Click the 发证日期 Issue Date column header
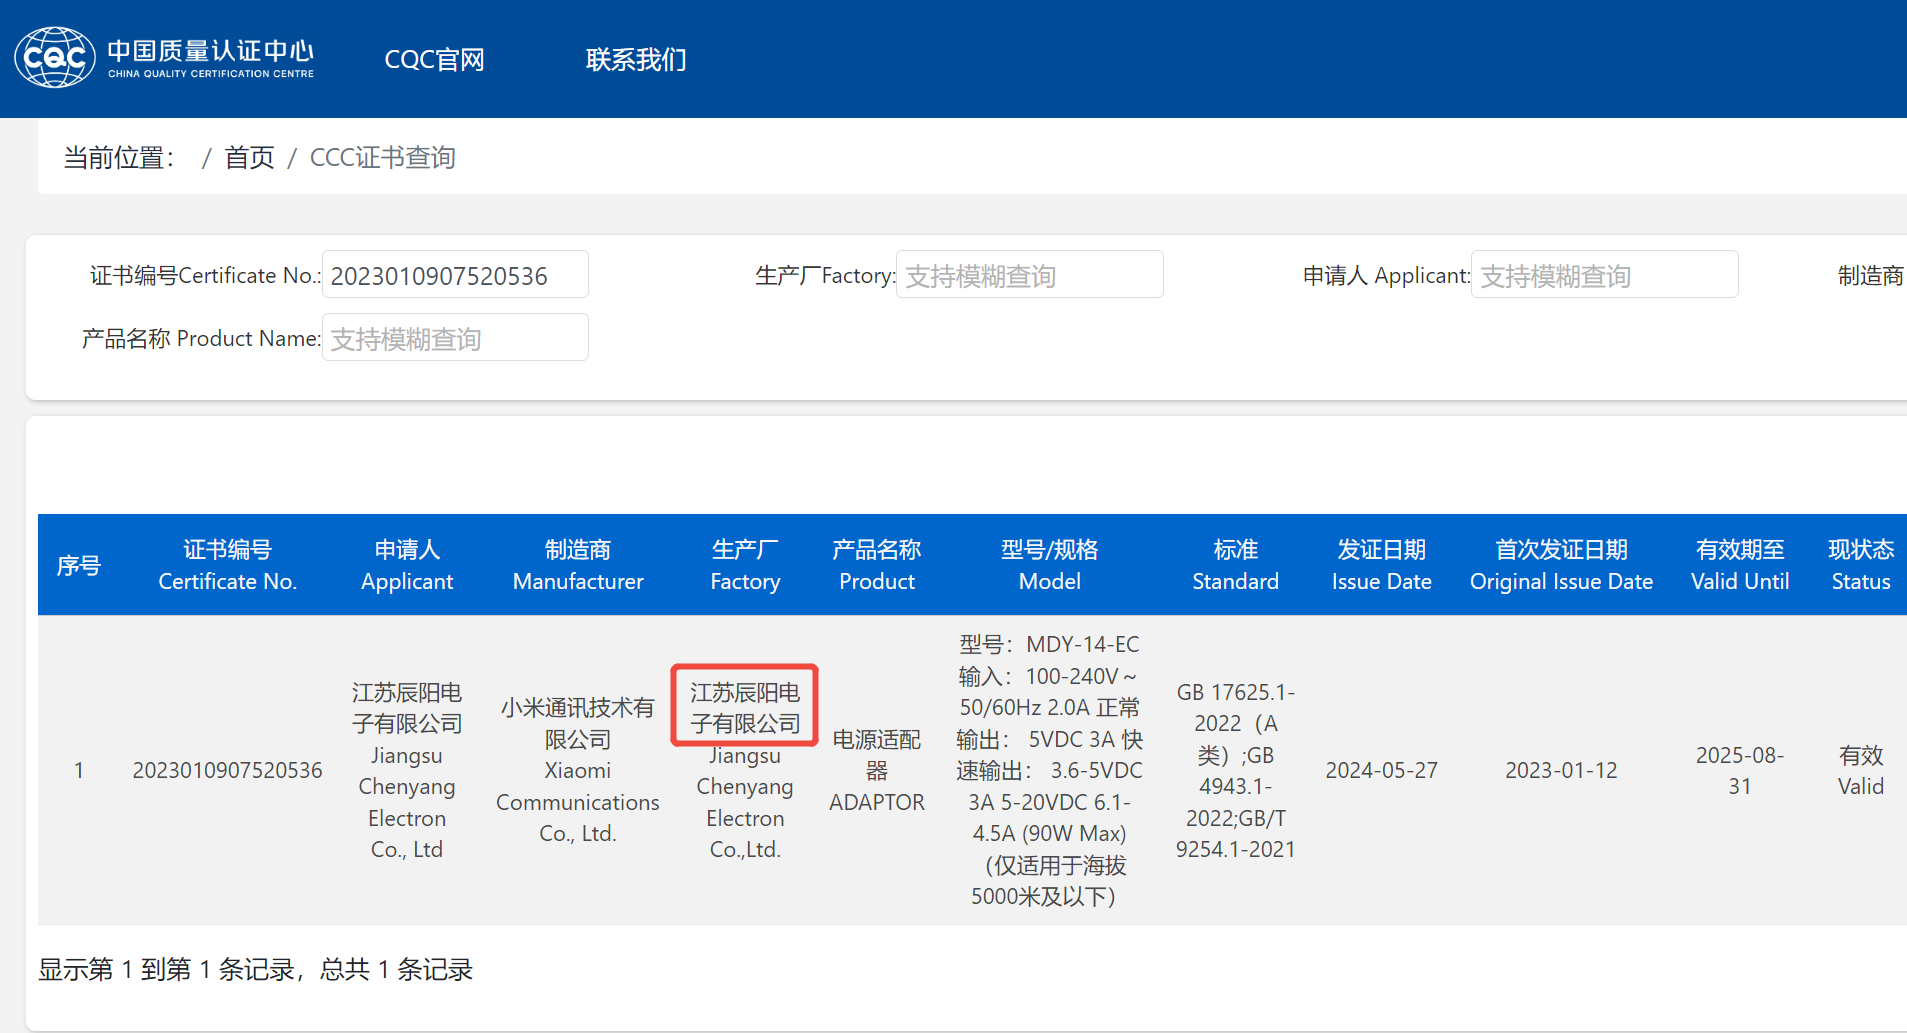 click(x=1381, y=565)
